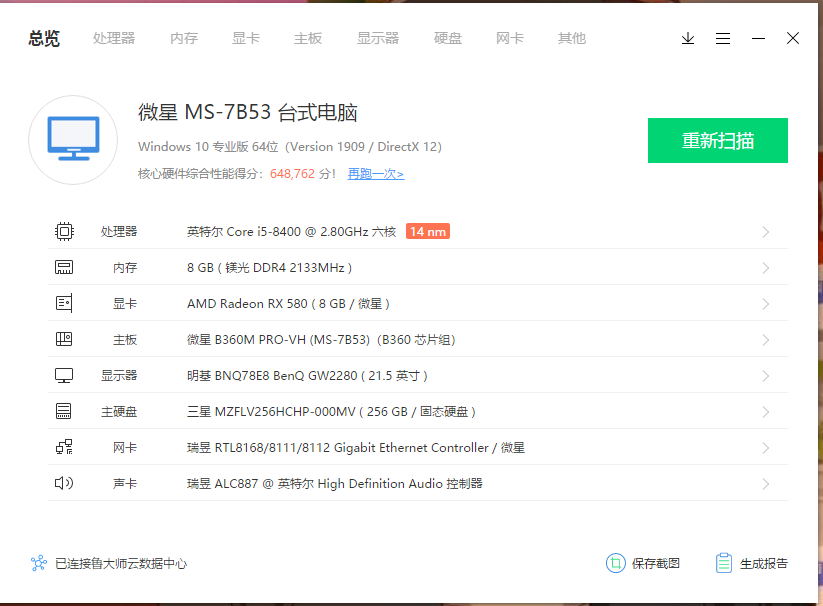The width and height of the screenshot is (823, 606).
Task: Click the 显示器 row label
Action: (119, 376)
